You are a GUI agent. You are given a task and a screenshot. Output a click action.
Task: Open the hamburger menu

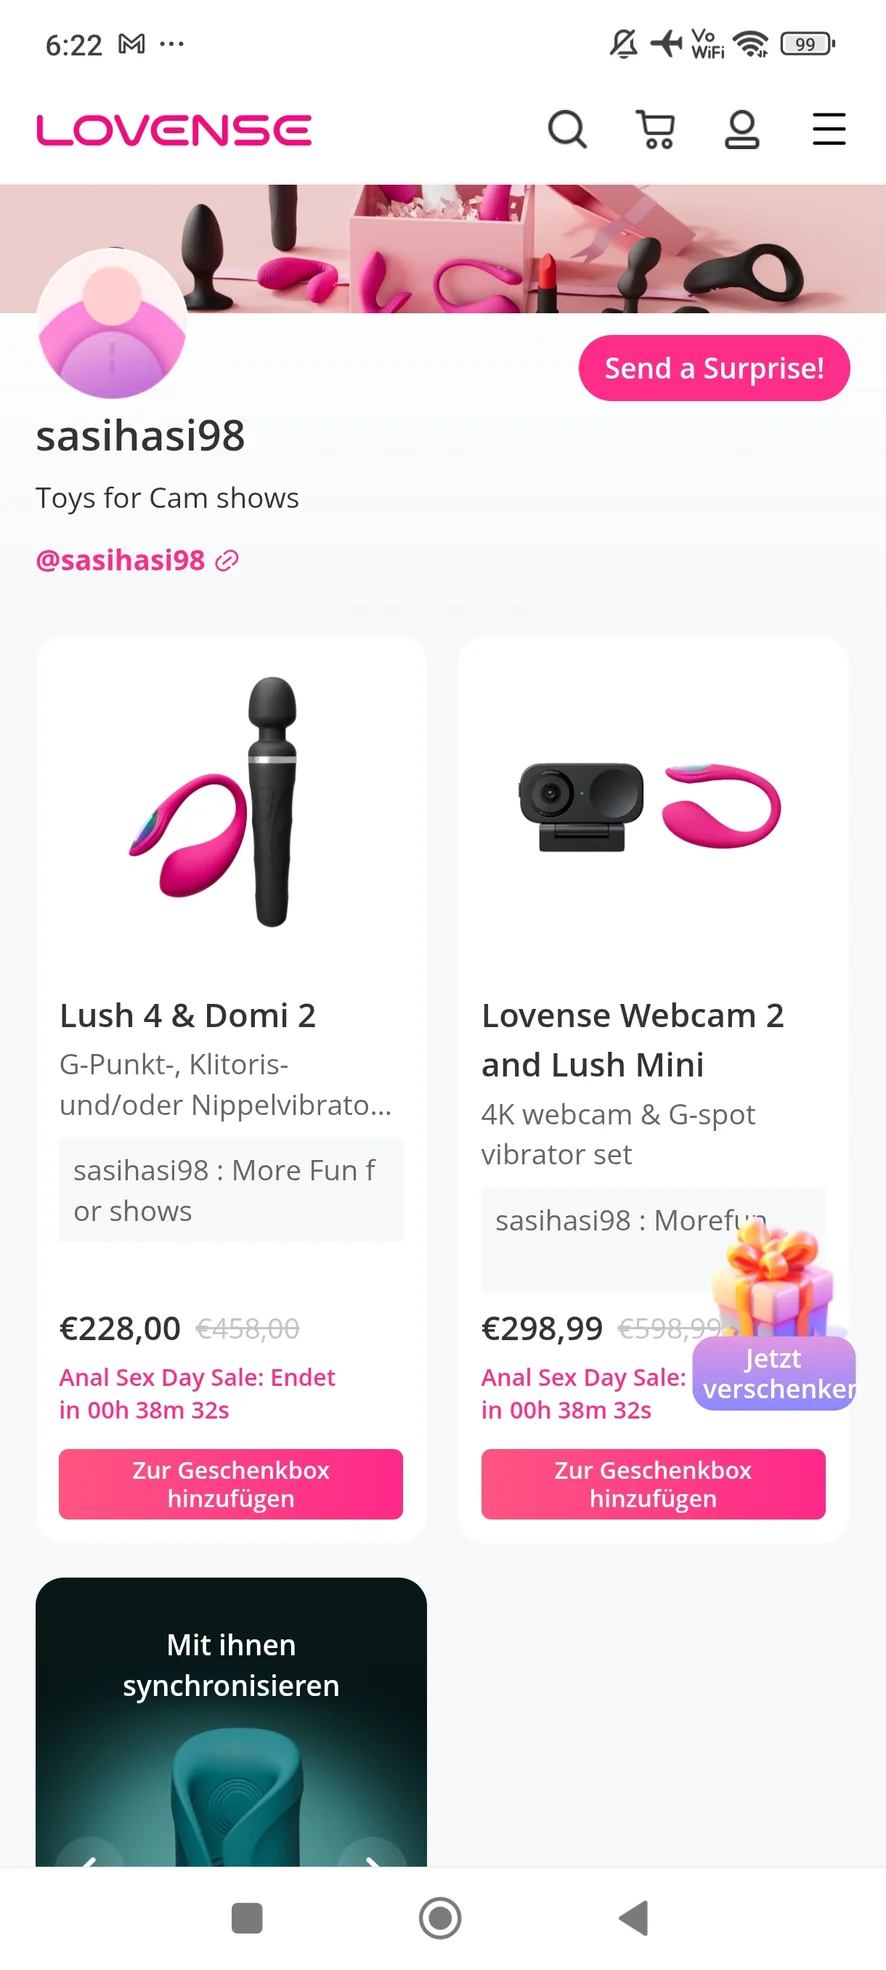[x=829, y=129]
